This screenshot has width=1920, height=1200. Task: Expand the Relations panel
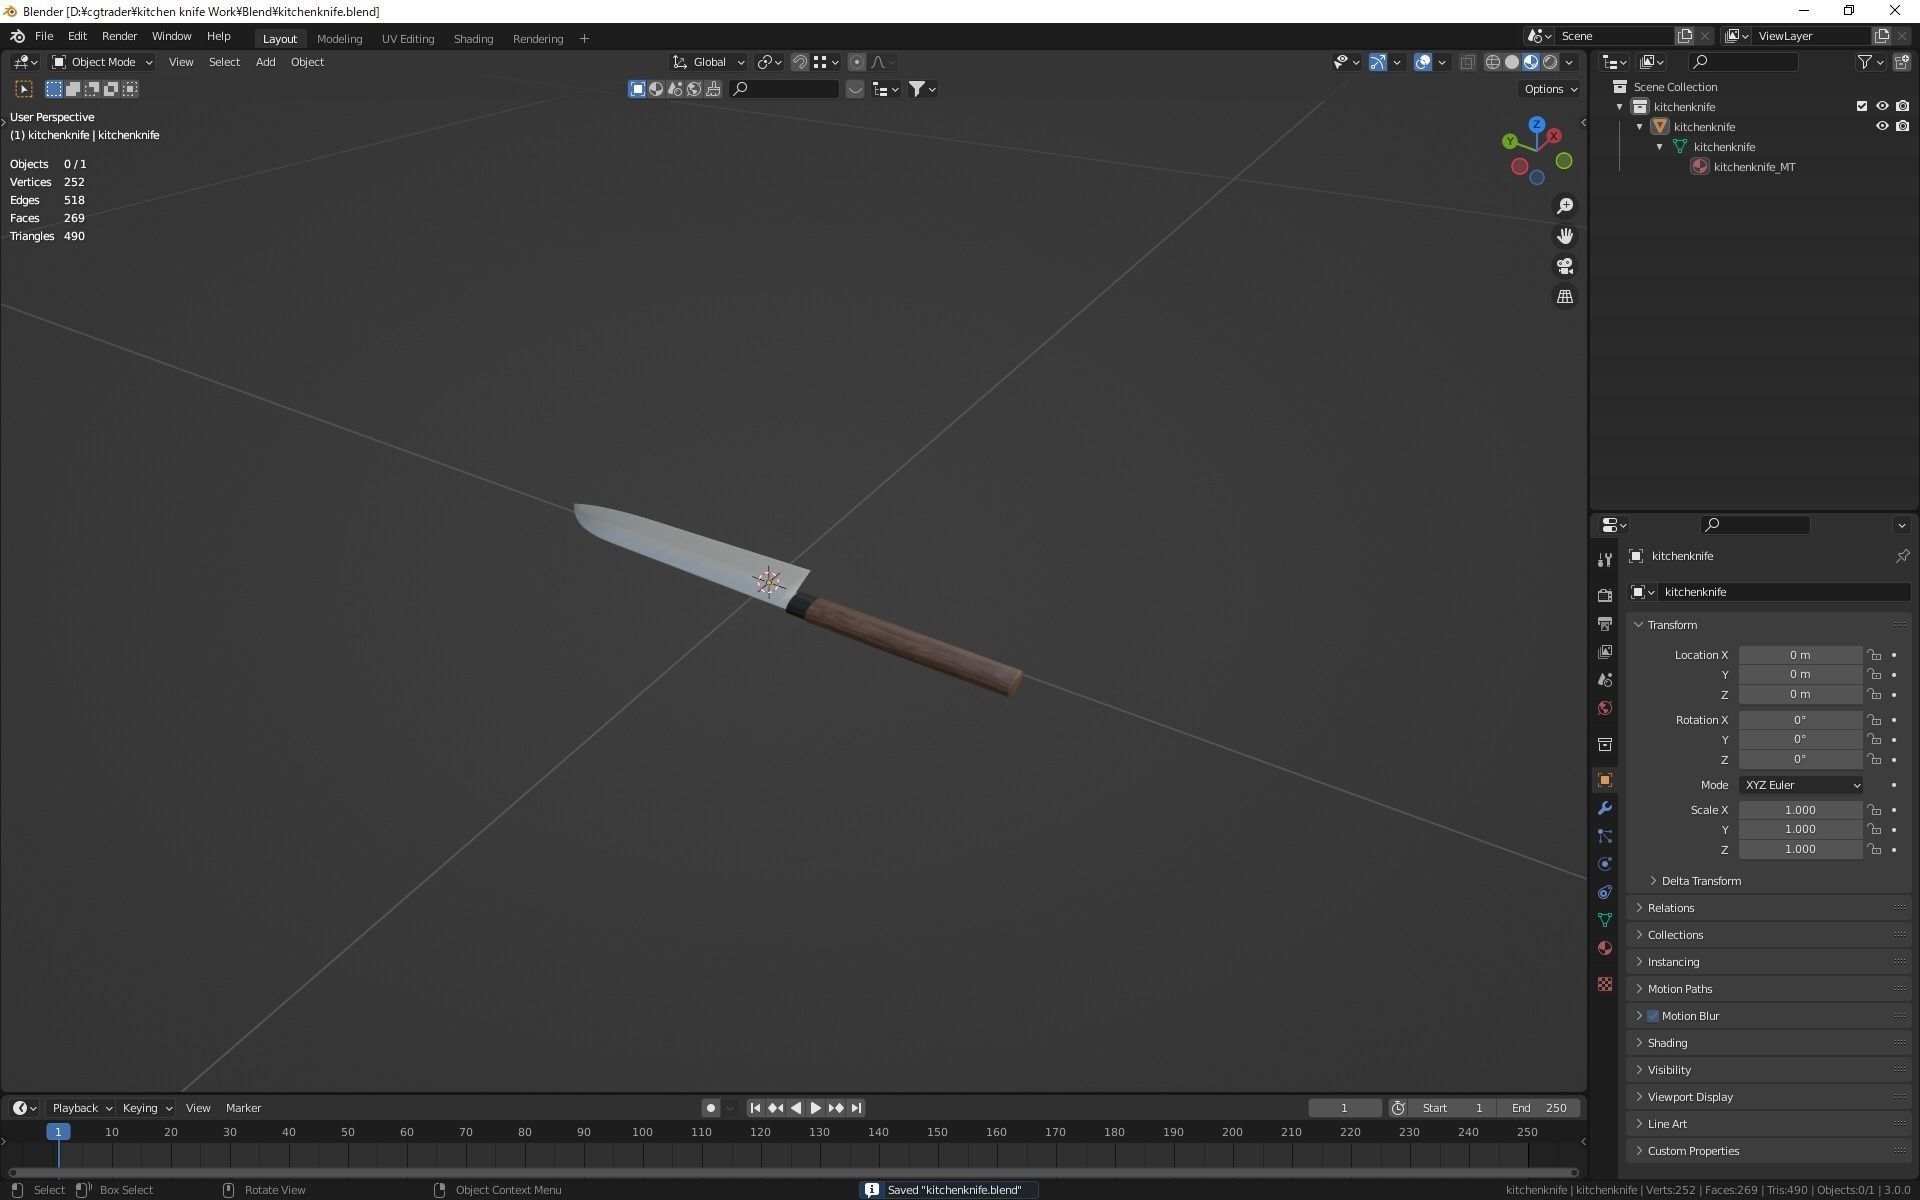(1670, 908)
